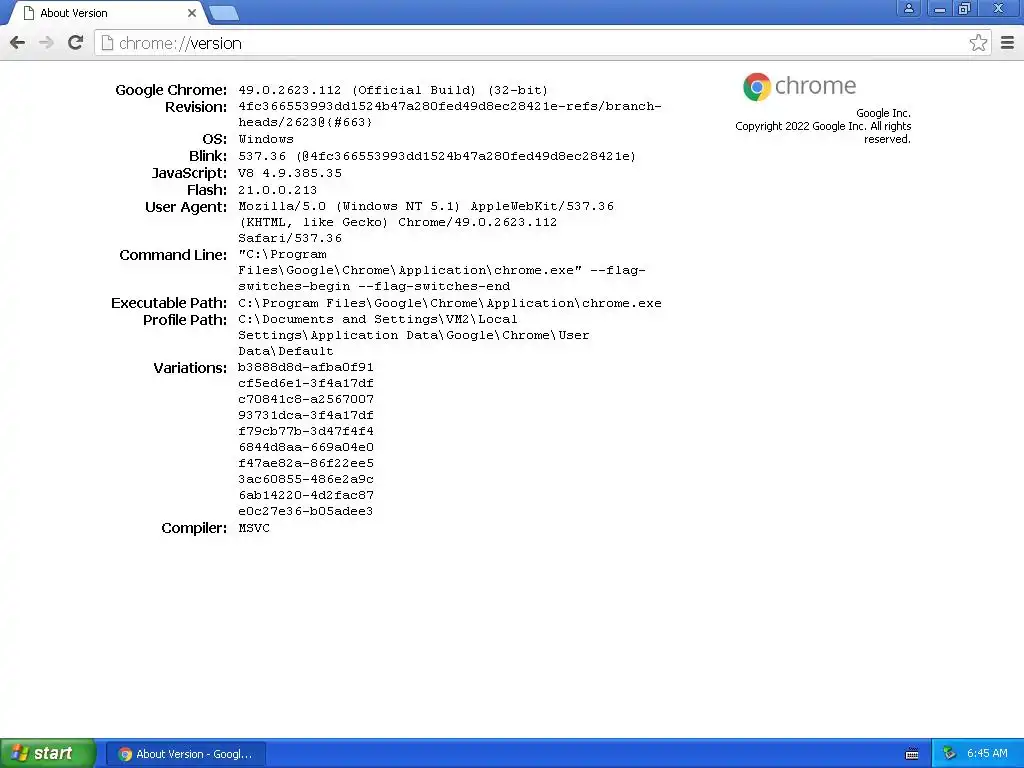Click variation e0c27e36-b05adee3
This screenshot has width=1024, height=768.
click(306, 511)
